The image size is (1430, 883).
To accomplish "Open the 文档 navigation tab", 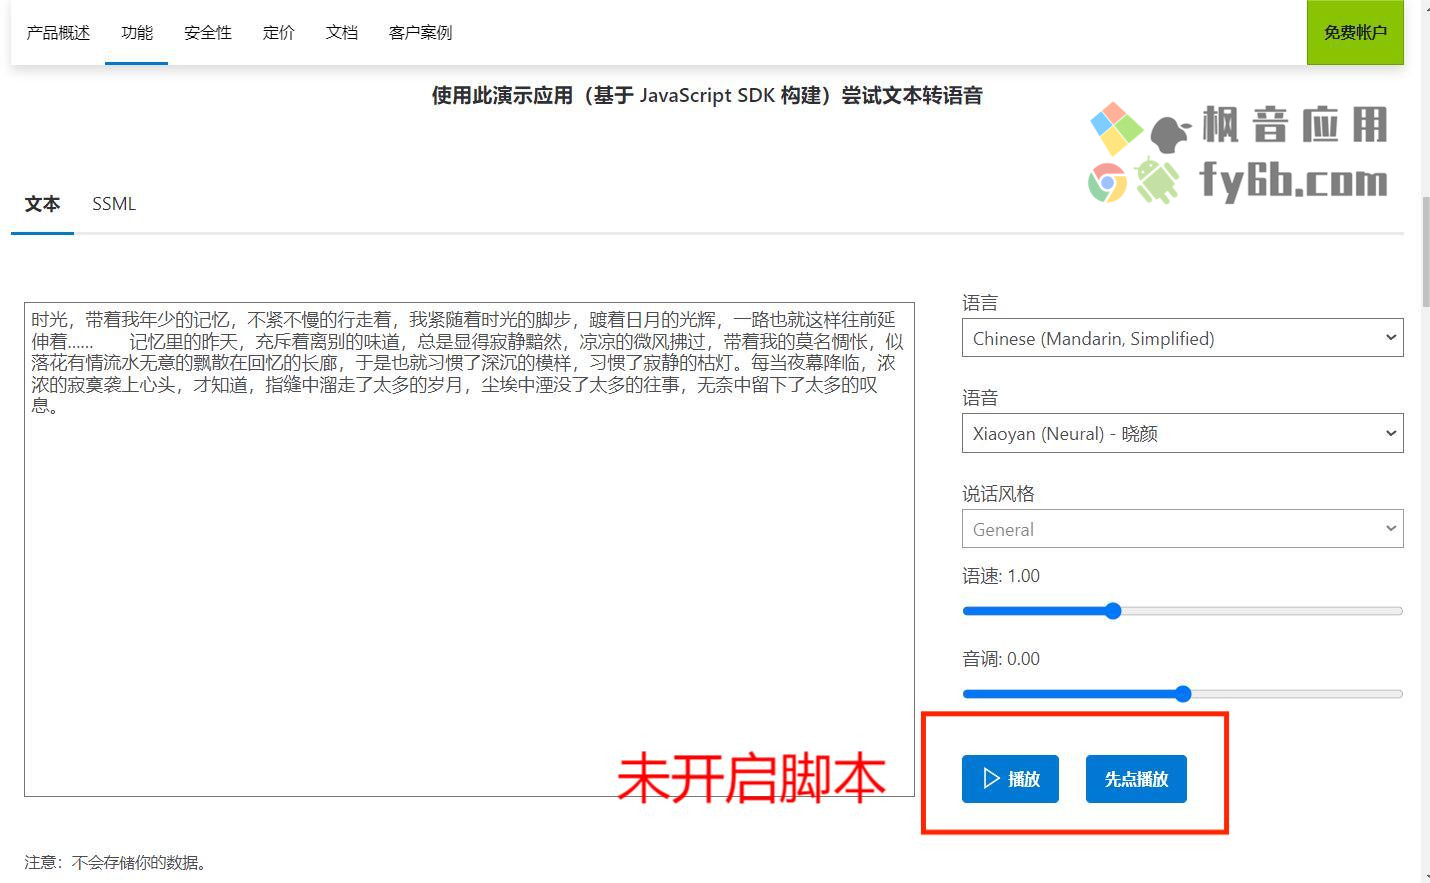I will pyautogui.click(x=342, y=33).
